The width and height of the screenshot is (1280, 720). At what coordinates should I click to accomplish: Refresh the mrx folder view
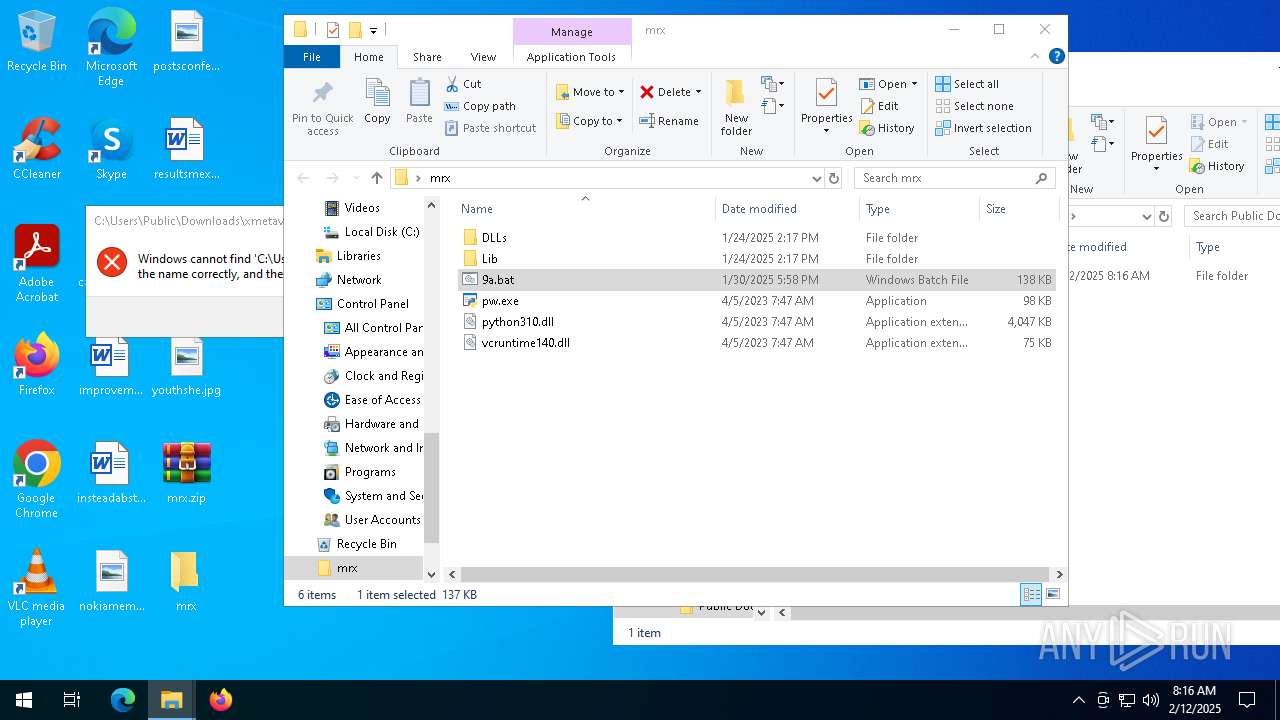click(x=834, y=178)
